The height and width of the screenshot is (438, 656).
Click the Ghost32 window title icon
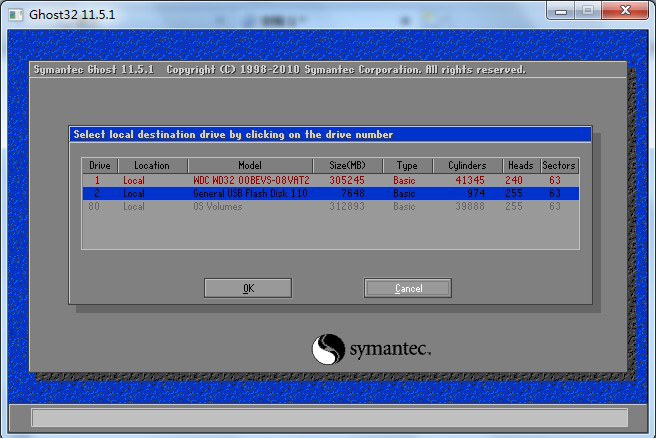click(16, 15)
